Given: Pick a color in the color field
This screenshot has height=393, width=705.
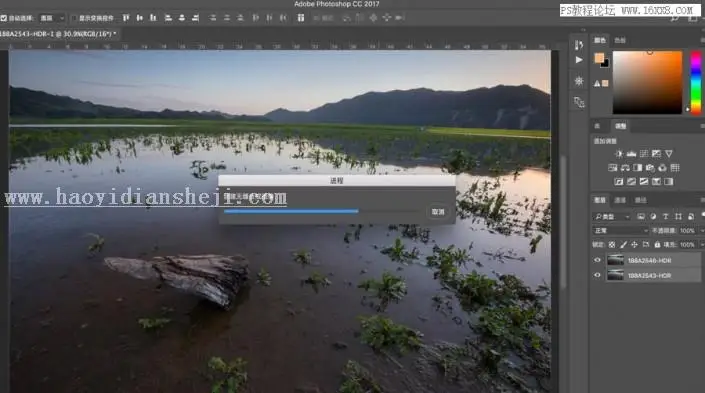Looking at the screenshot, I should tap(647, 83).
